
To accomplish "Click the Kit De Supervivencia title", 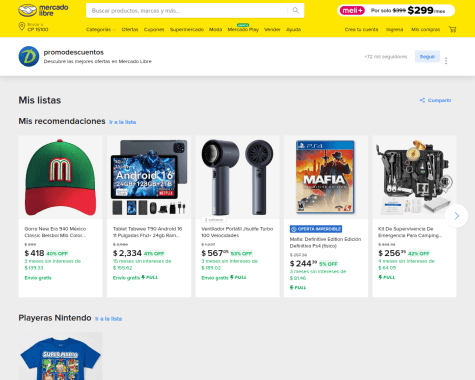I will tap(410, 232).
